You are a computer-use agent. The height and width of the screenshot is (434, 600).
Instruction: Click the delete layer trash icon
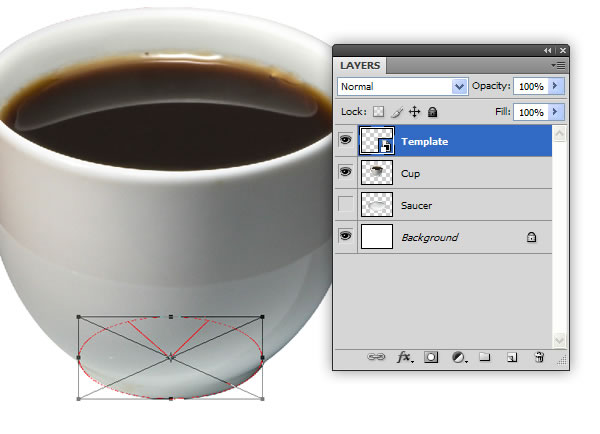[539, 357]
